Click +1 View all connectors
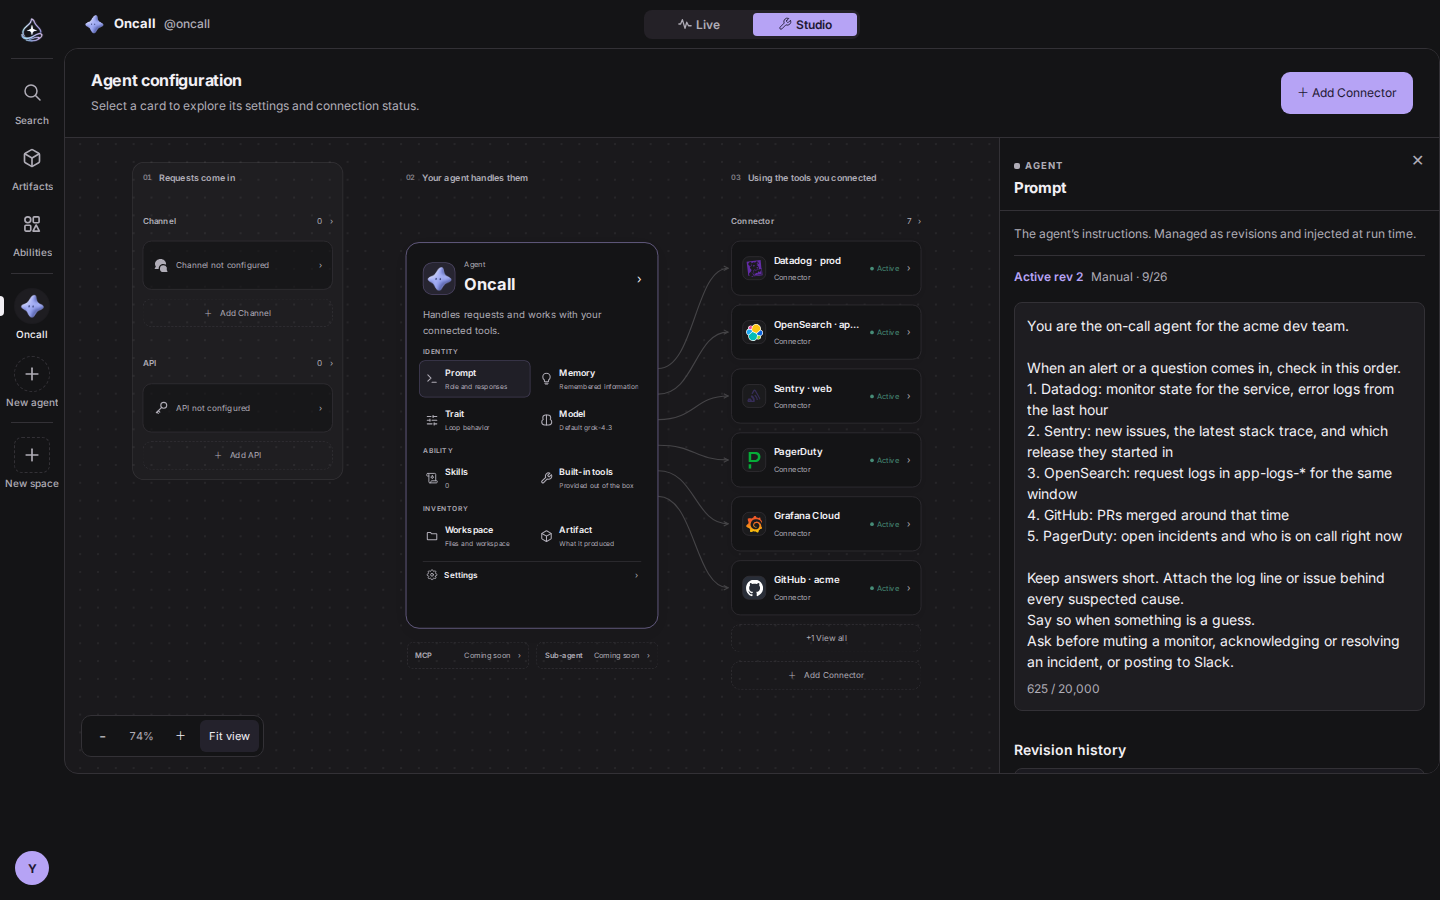Screen dimensions: 1440x900 pos(826,638)
